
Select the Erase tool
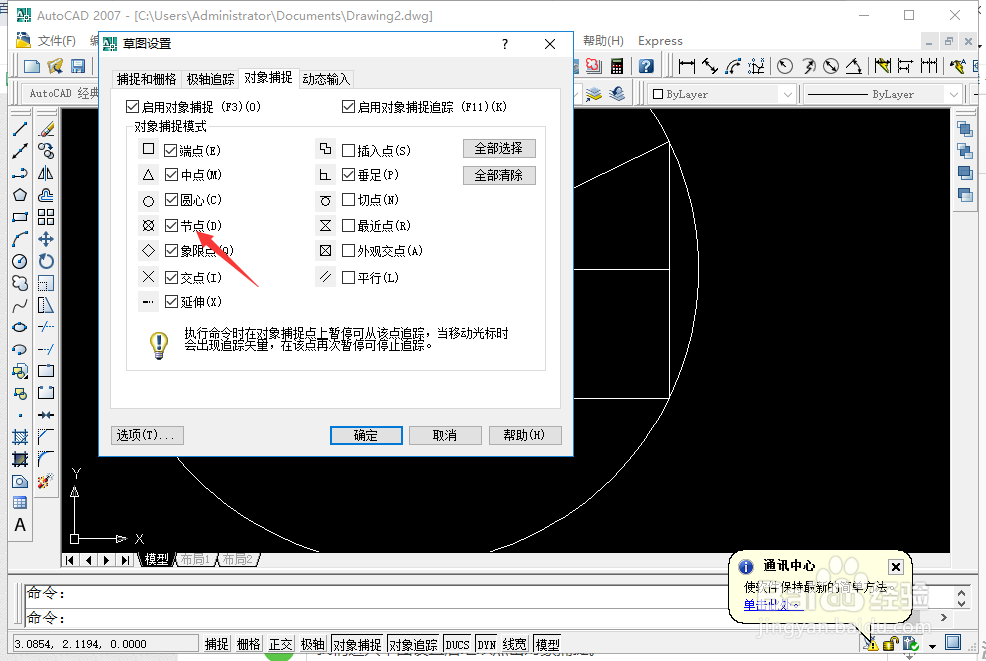click(46, 129)
